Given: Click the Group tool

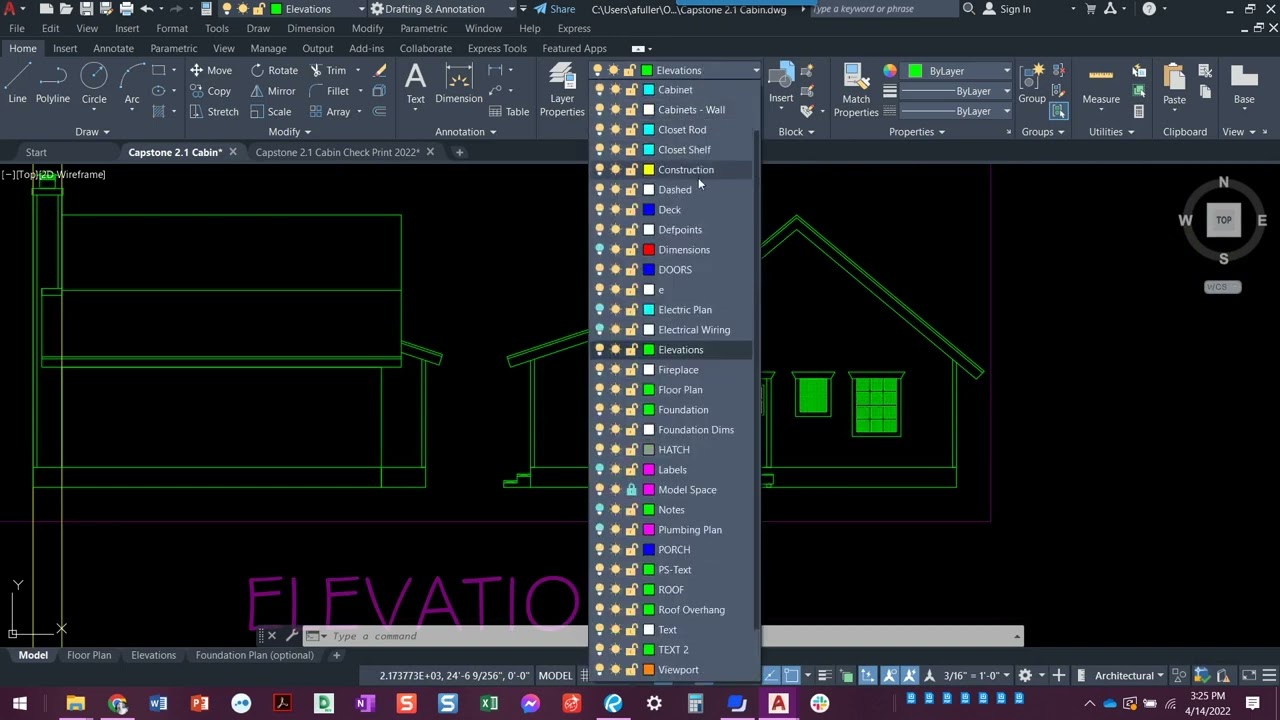Looking at the screenshot, I should [1032, 84].
